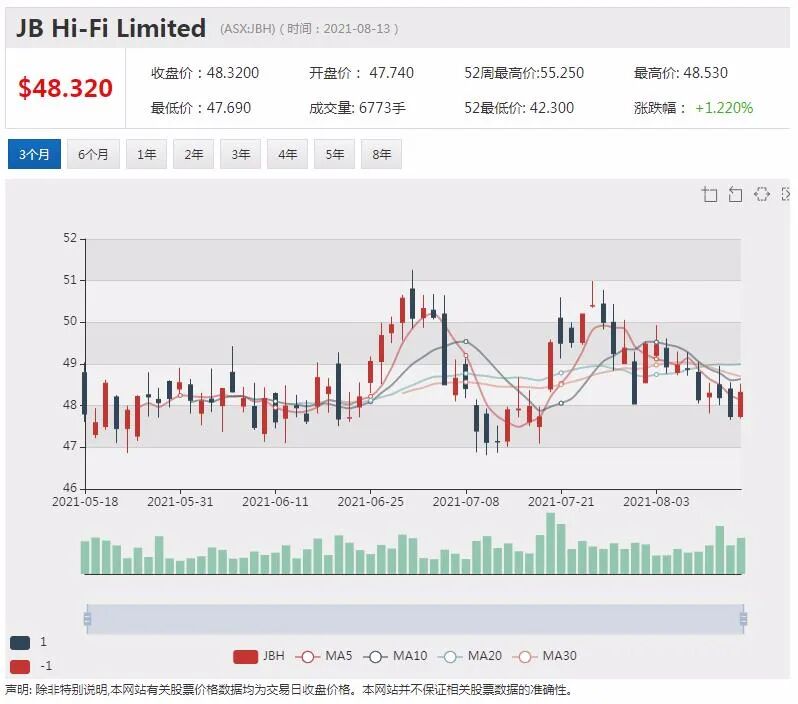Show the 3年 chart period
Screen dimensions: 798x704
click(x=240, y=154)
